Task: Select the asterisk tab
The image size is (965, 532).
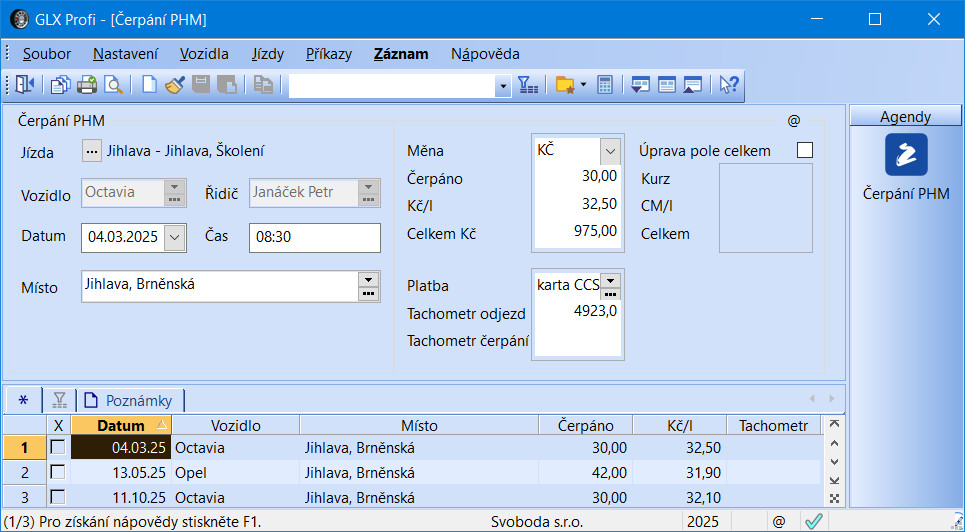Action: [23, 400]
